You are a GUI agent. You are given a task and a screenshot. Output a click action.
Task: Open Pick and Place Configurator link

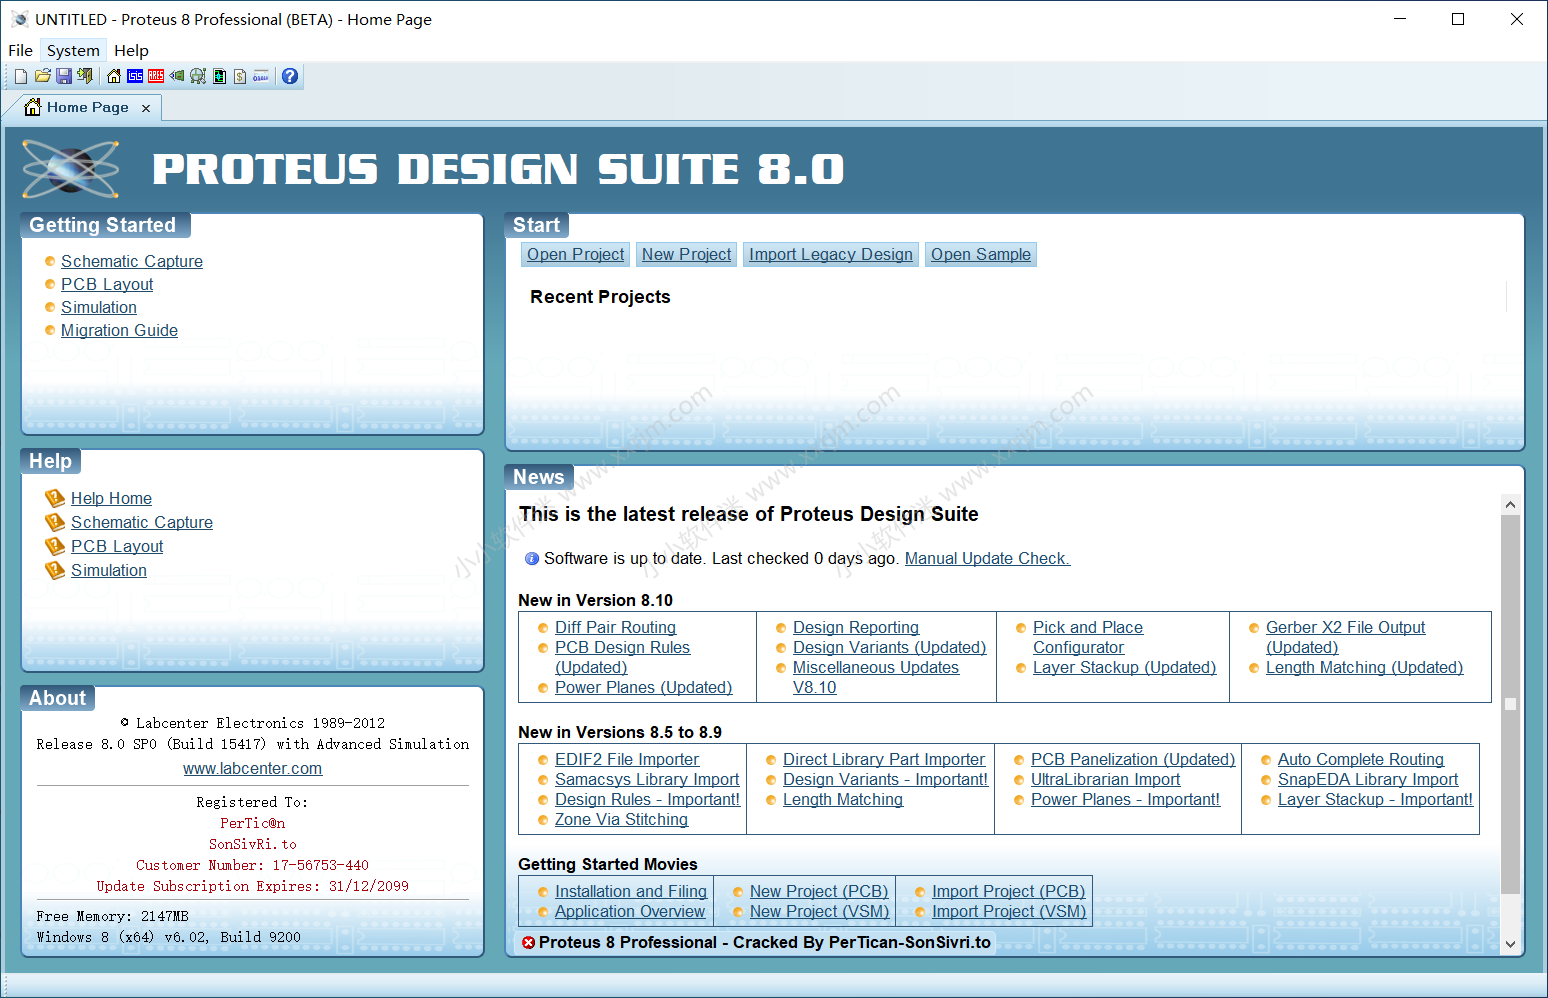[1088, 637]
